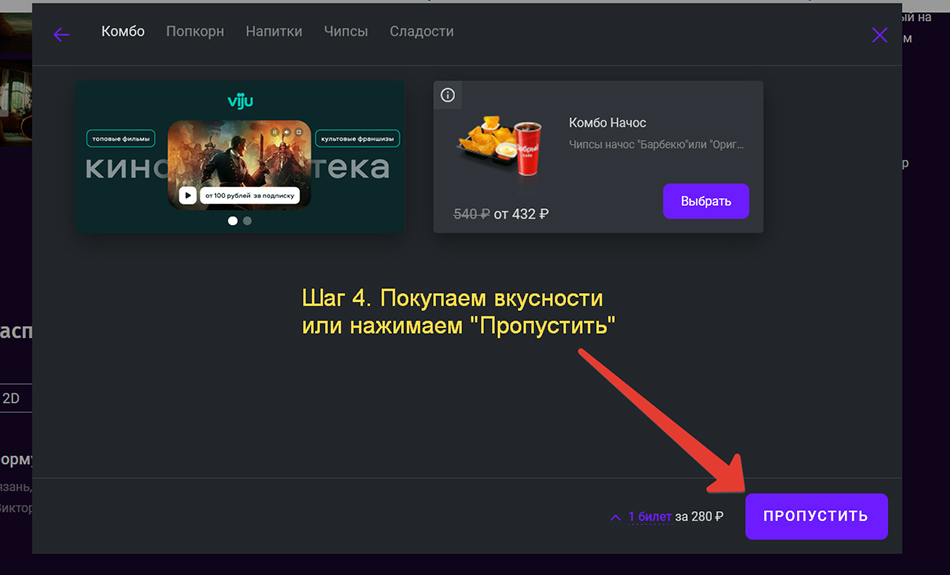Open the Сладости tab
This screenshot has width=950, height=575.
coord(422,32)
